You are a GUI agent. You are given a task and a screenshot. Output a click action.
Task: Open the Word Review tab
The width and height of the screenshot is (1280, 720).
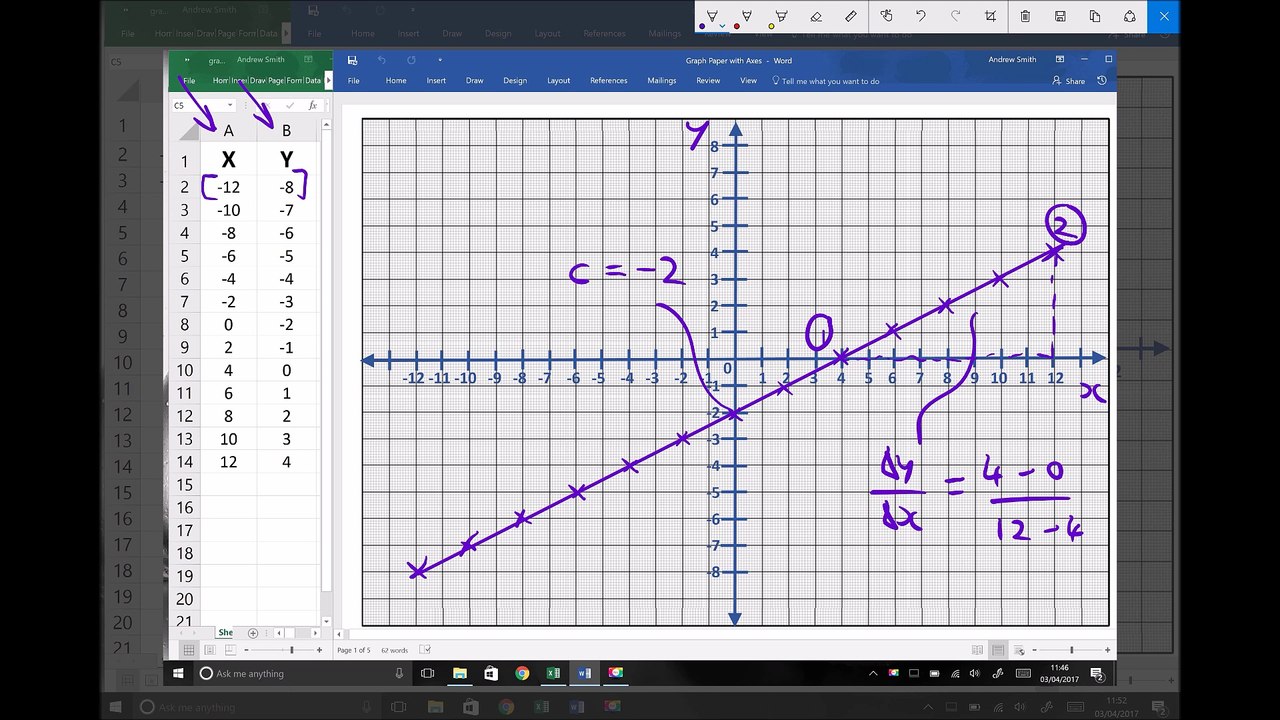(x=708, y=81)
